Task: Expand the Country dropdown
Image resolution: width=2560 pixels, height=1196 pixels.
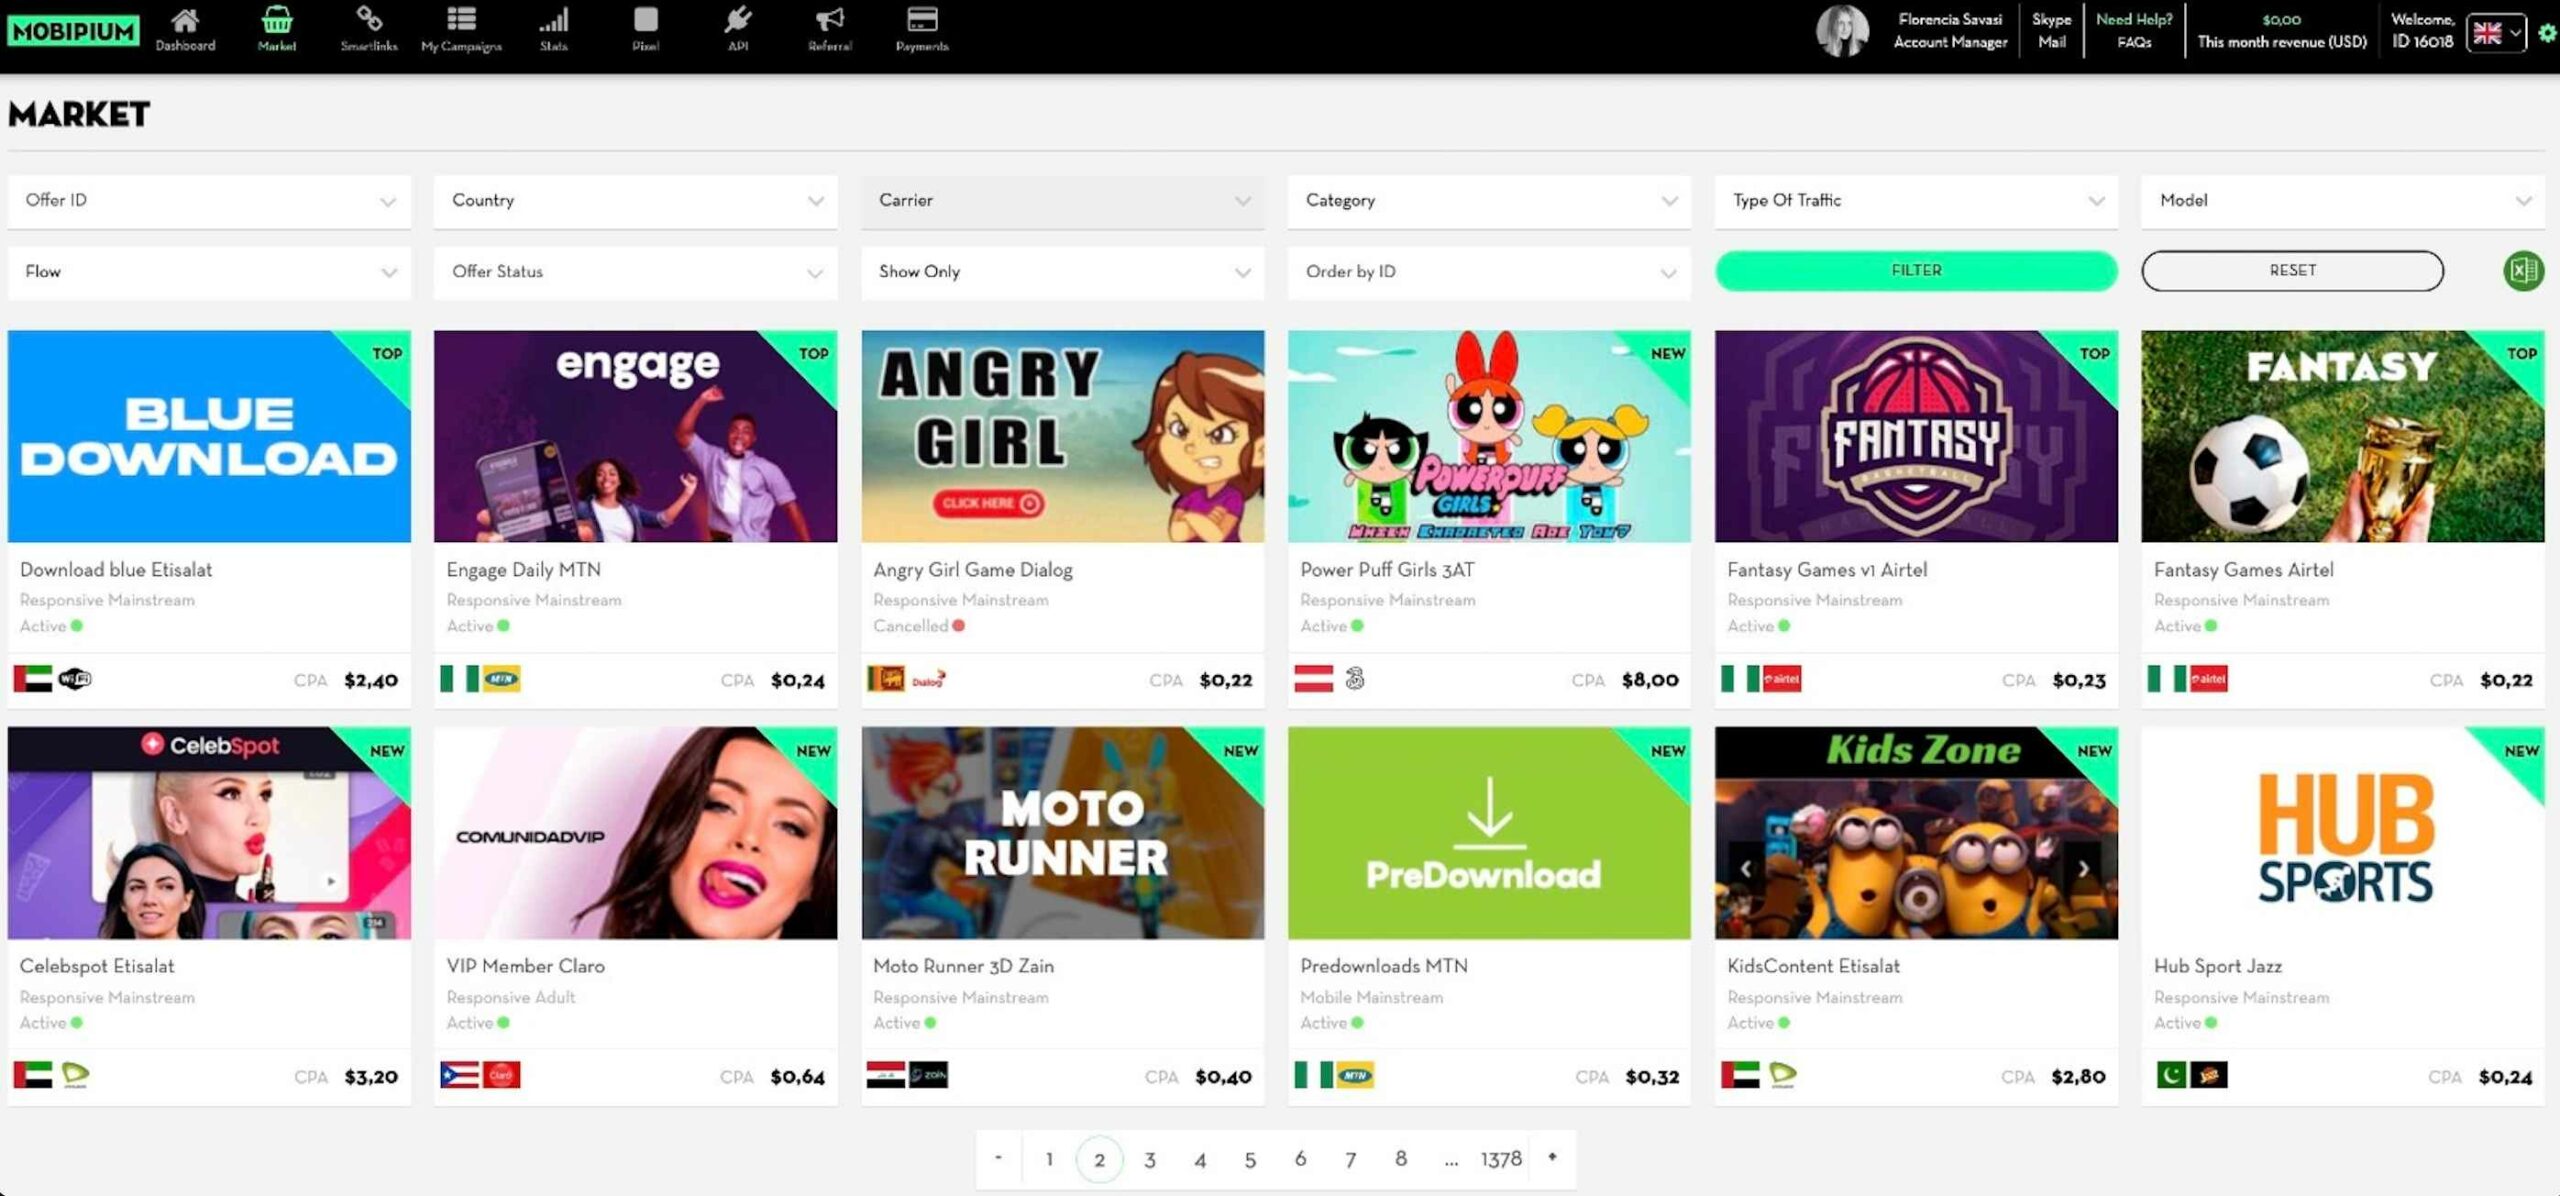Action: [635, 201]
